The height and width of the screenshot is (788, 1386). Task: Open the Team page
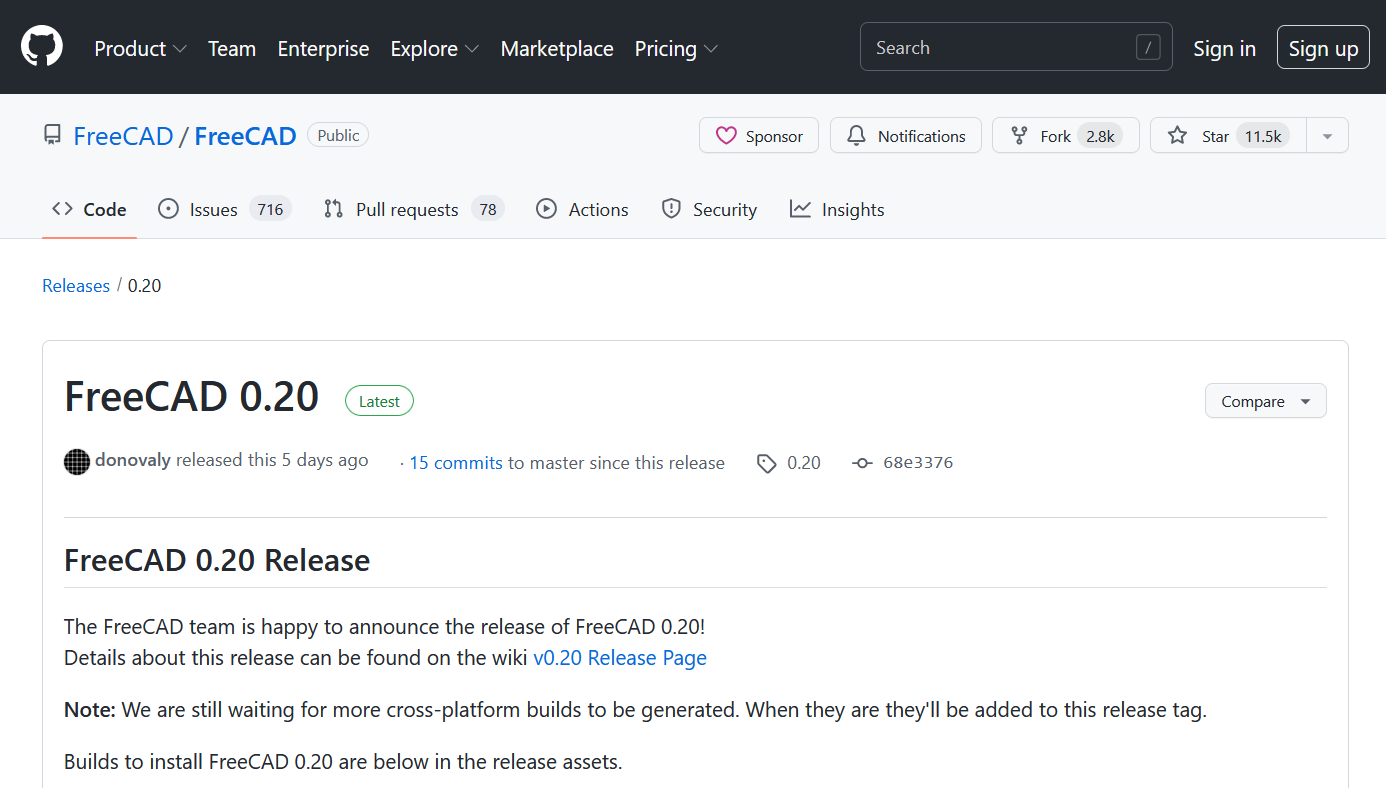pos(232,48)
